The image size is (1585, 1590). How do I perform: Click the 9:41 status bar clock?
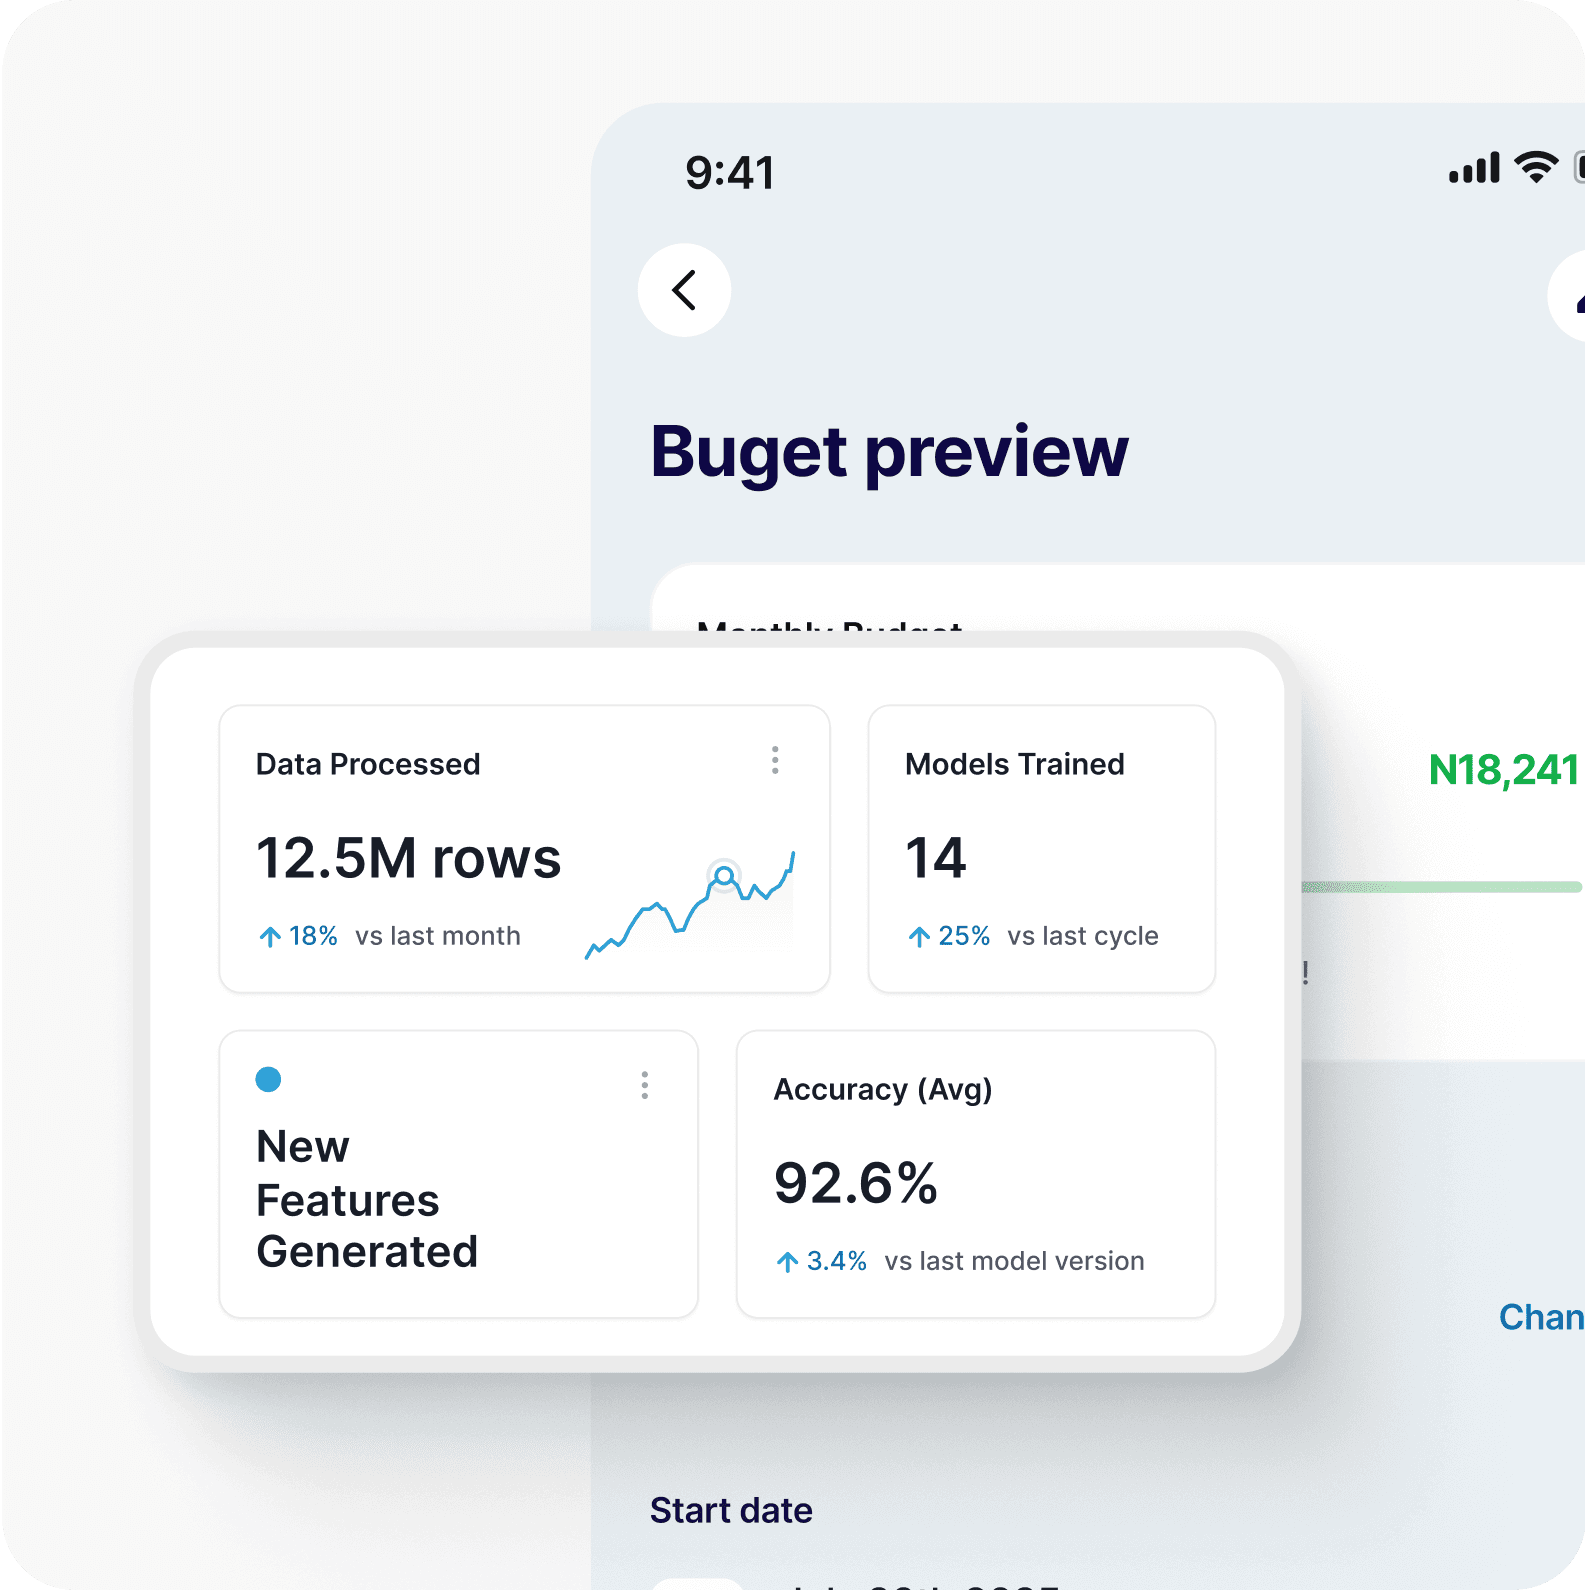click(x=729, y=173)
